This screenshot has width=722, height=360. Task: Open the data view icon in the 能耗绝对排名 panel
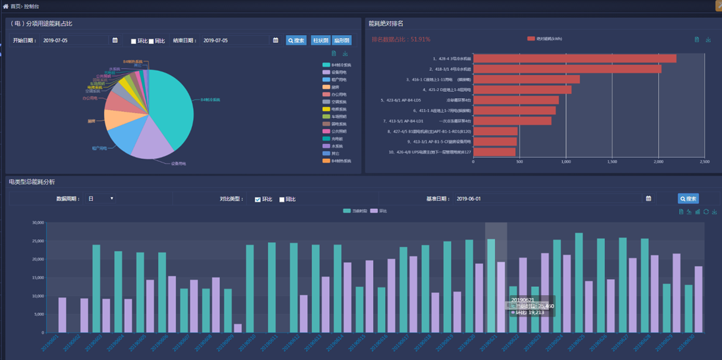[x=697, y=40]
